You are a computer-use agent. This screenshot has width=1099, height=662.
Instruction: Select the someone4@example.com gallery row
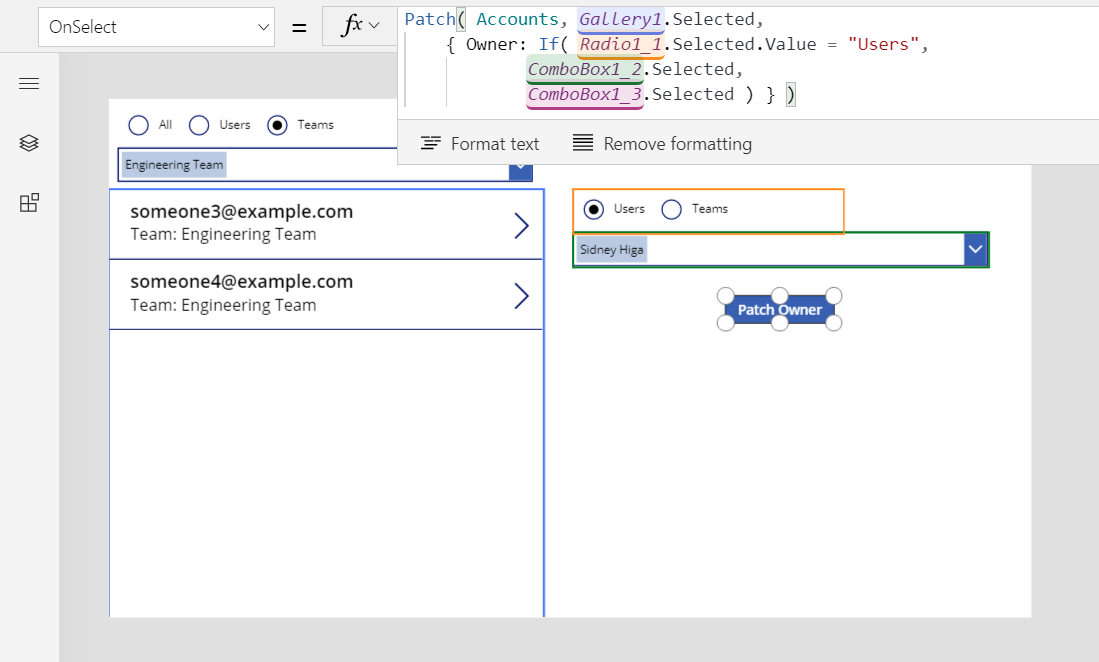327,295
